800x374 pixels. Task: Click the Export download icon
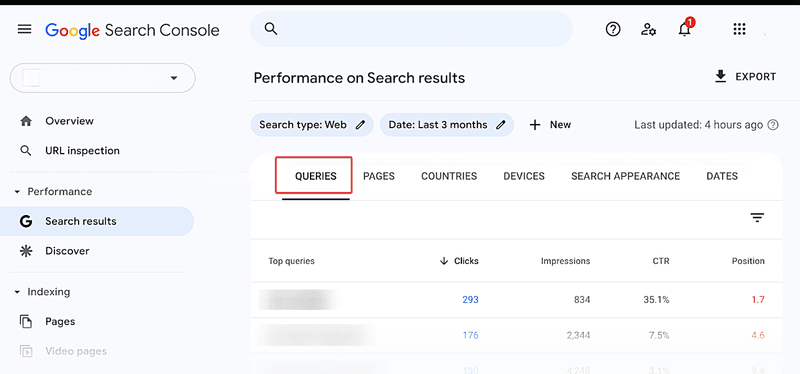click(x=720, y=77)
